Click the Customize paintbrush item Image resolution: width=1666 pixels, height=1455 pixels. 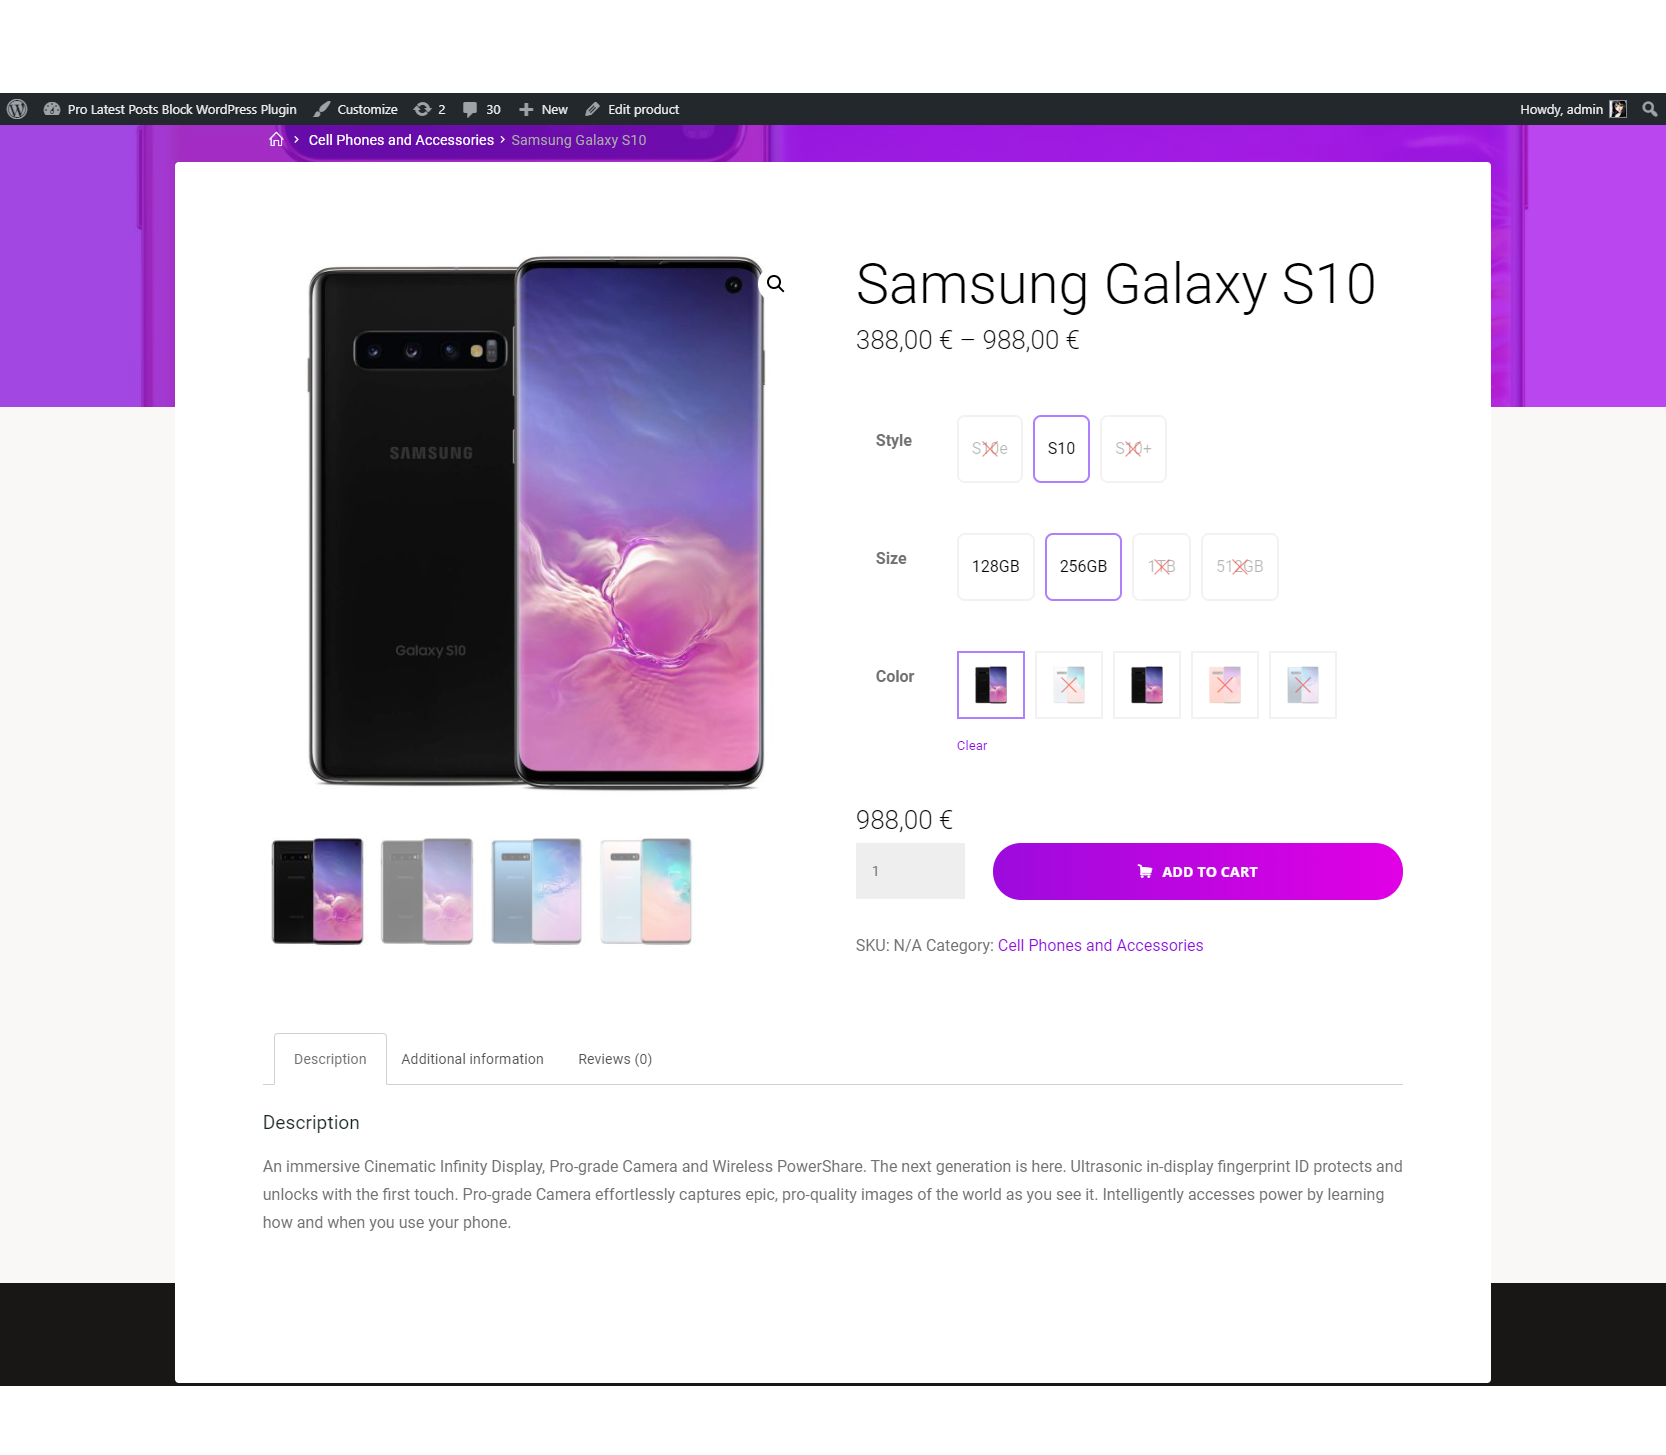click(356, 109)
